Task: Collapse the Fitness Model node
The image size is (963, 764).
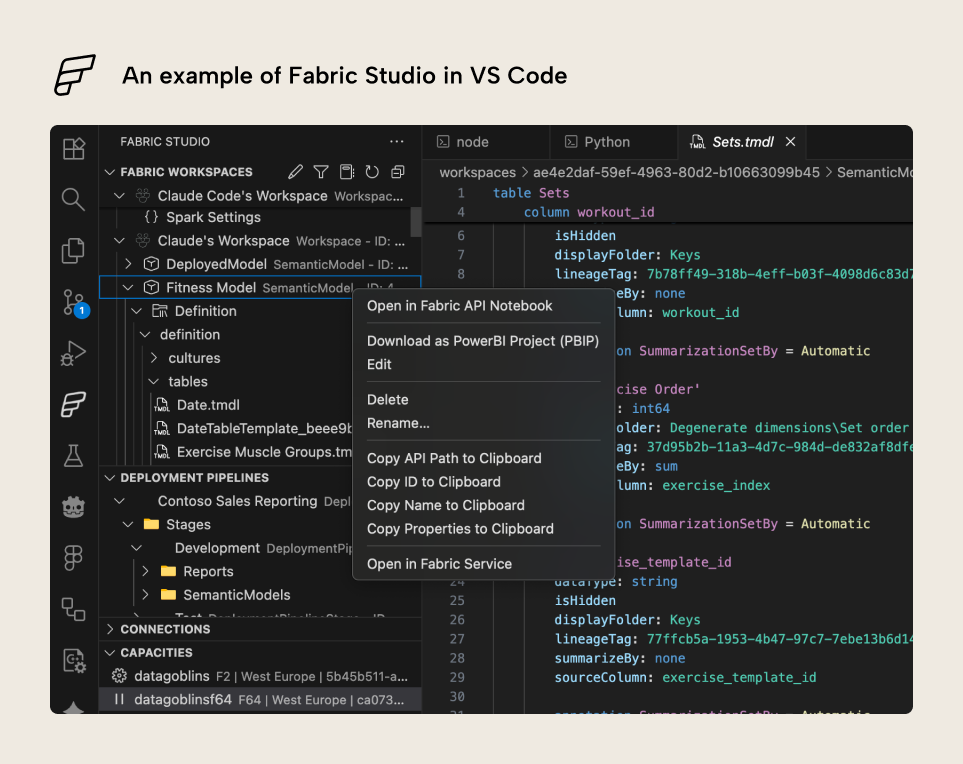Action: coord(128,287)
